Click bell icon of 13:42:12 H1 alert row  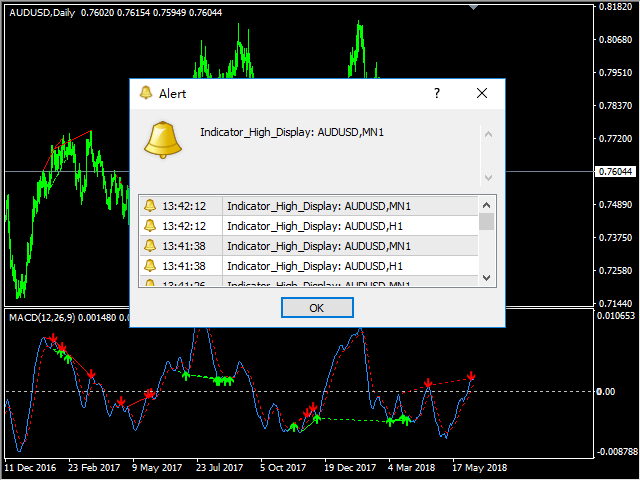click(150, 226)
